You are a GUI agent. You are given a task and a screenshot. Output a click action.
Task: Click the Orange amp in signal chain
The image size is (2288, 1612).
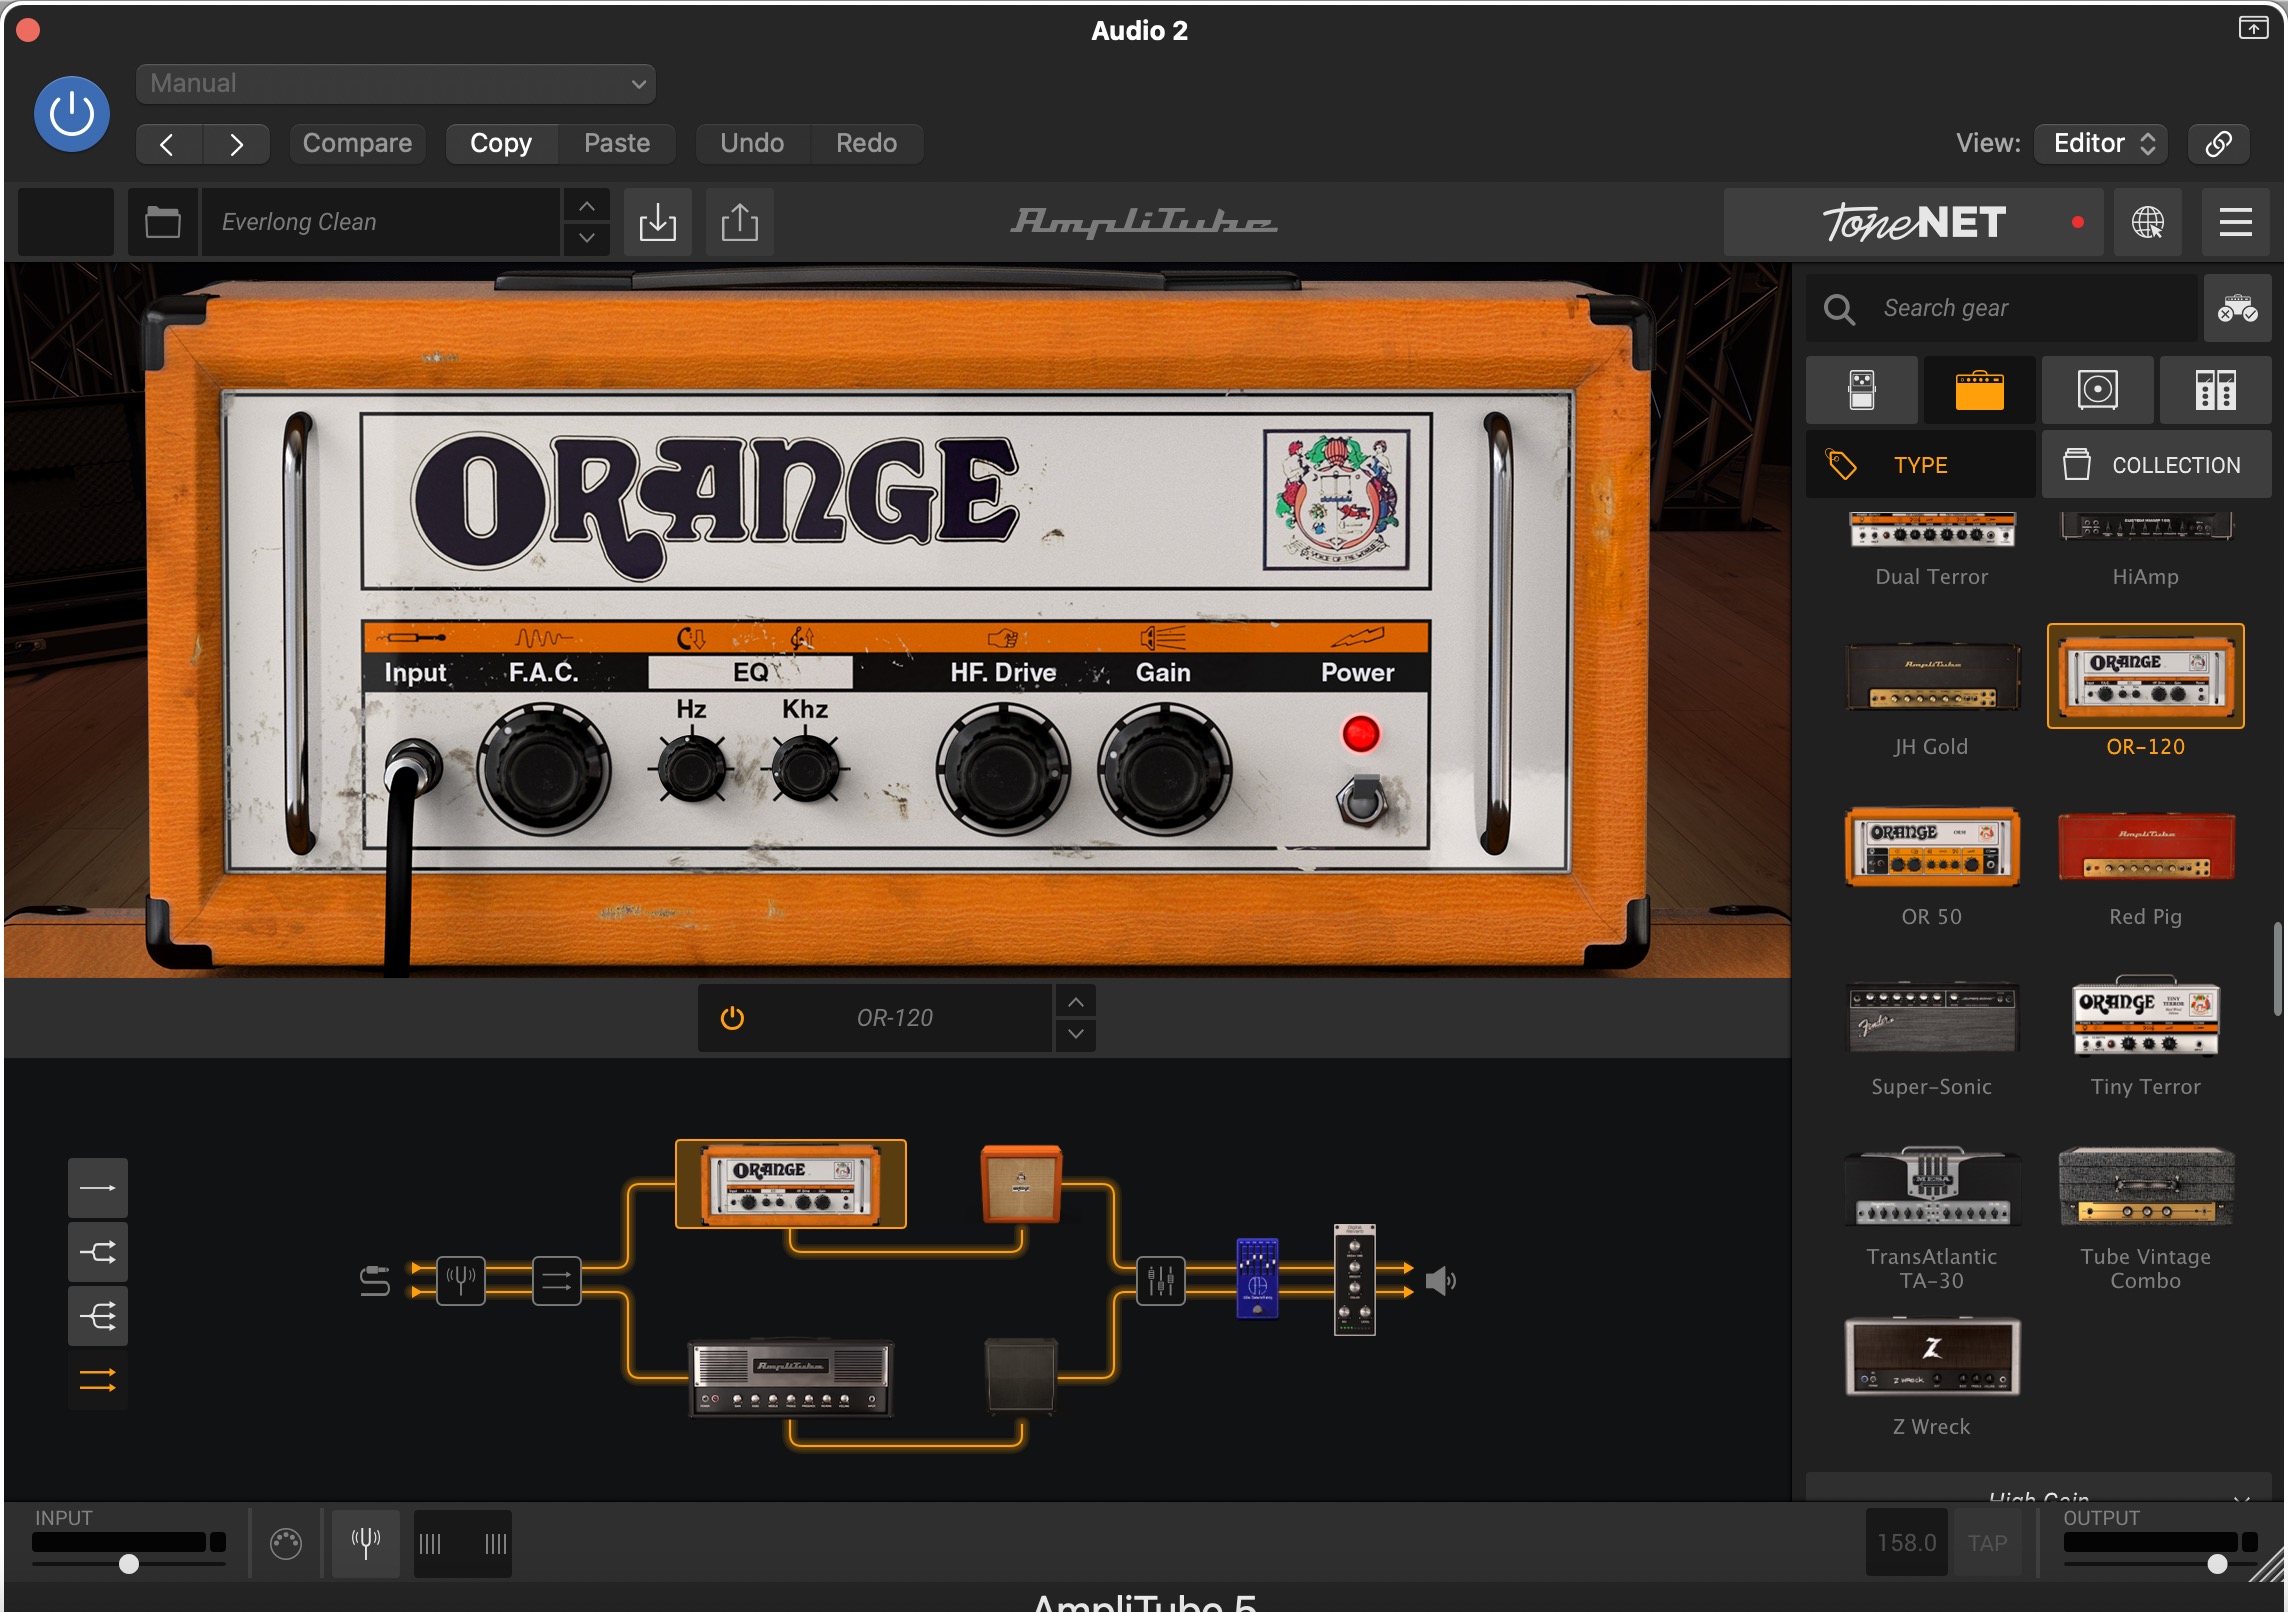pos(791,1184)
